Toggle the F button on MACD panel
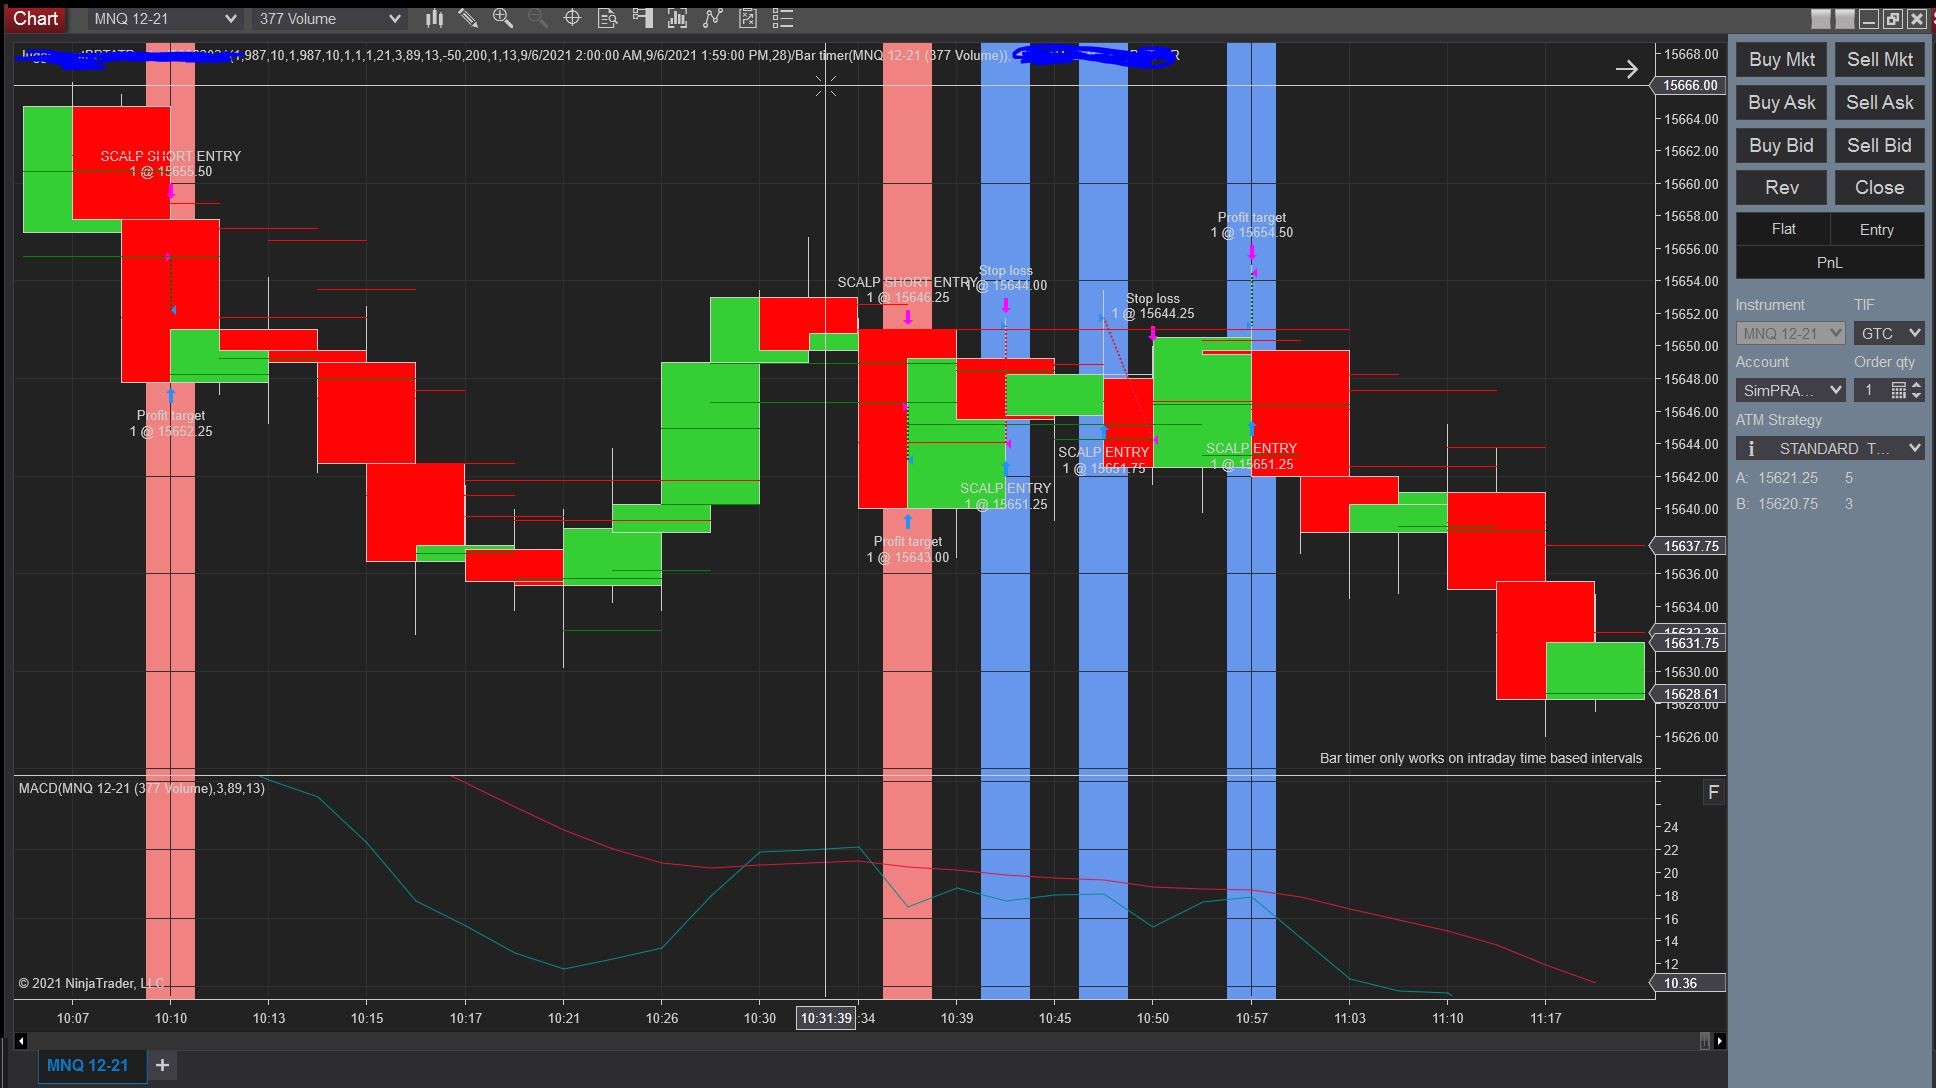This screenshot has height=1088, width=1936. click(1713, 793)
